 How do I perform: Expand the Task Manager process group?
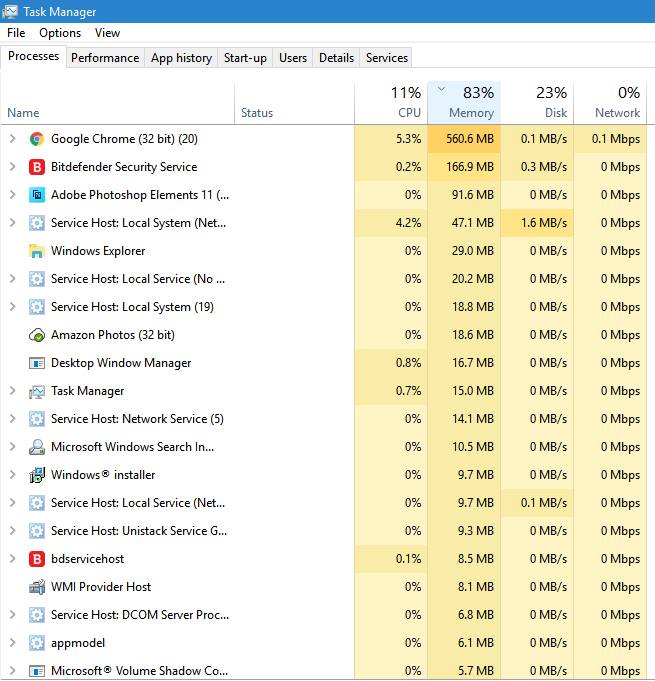13,391
